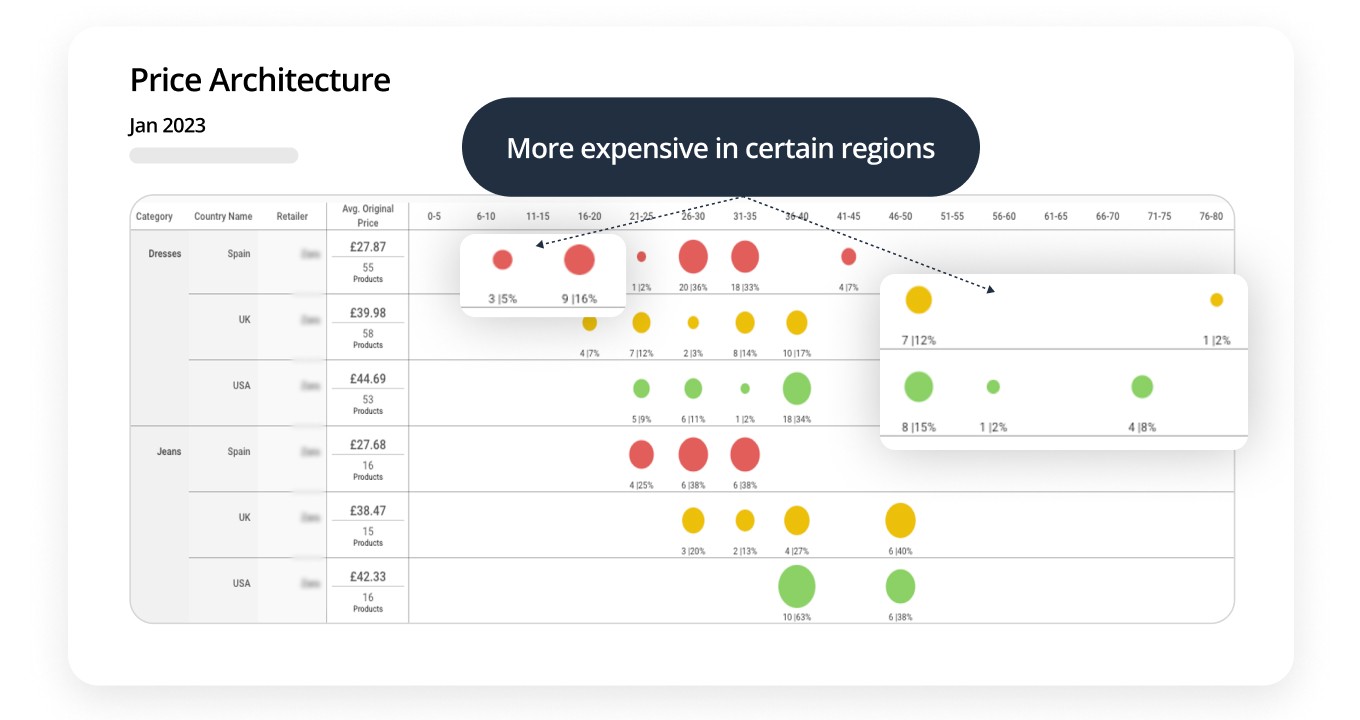Click the 46-50 price range header
1360x720 pixels.
click(900, 216)
